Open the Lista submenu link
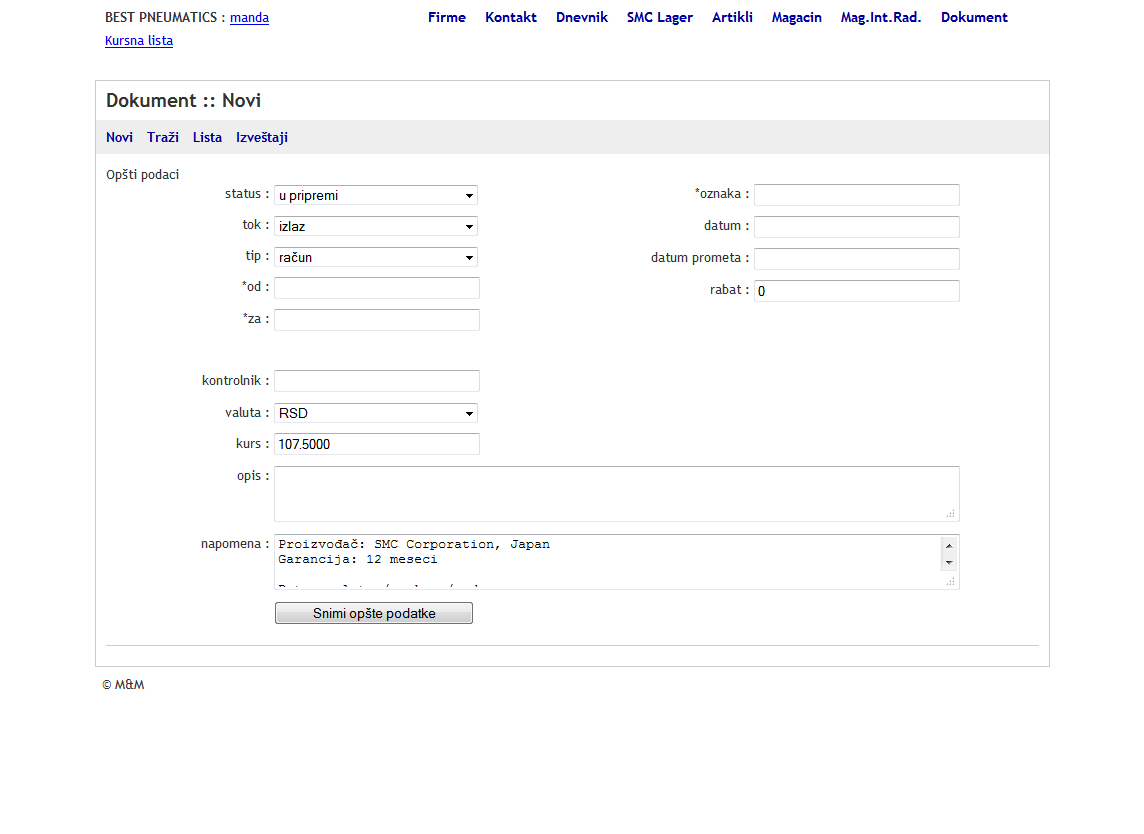The height and width of the screenshot is (834, 1144). pos(207,137)
